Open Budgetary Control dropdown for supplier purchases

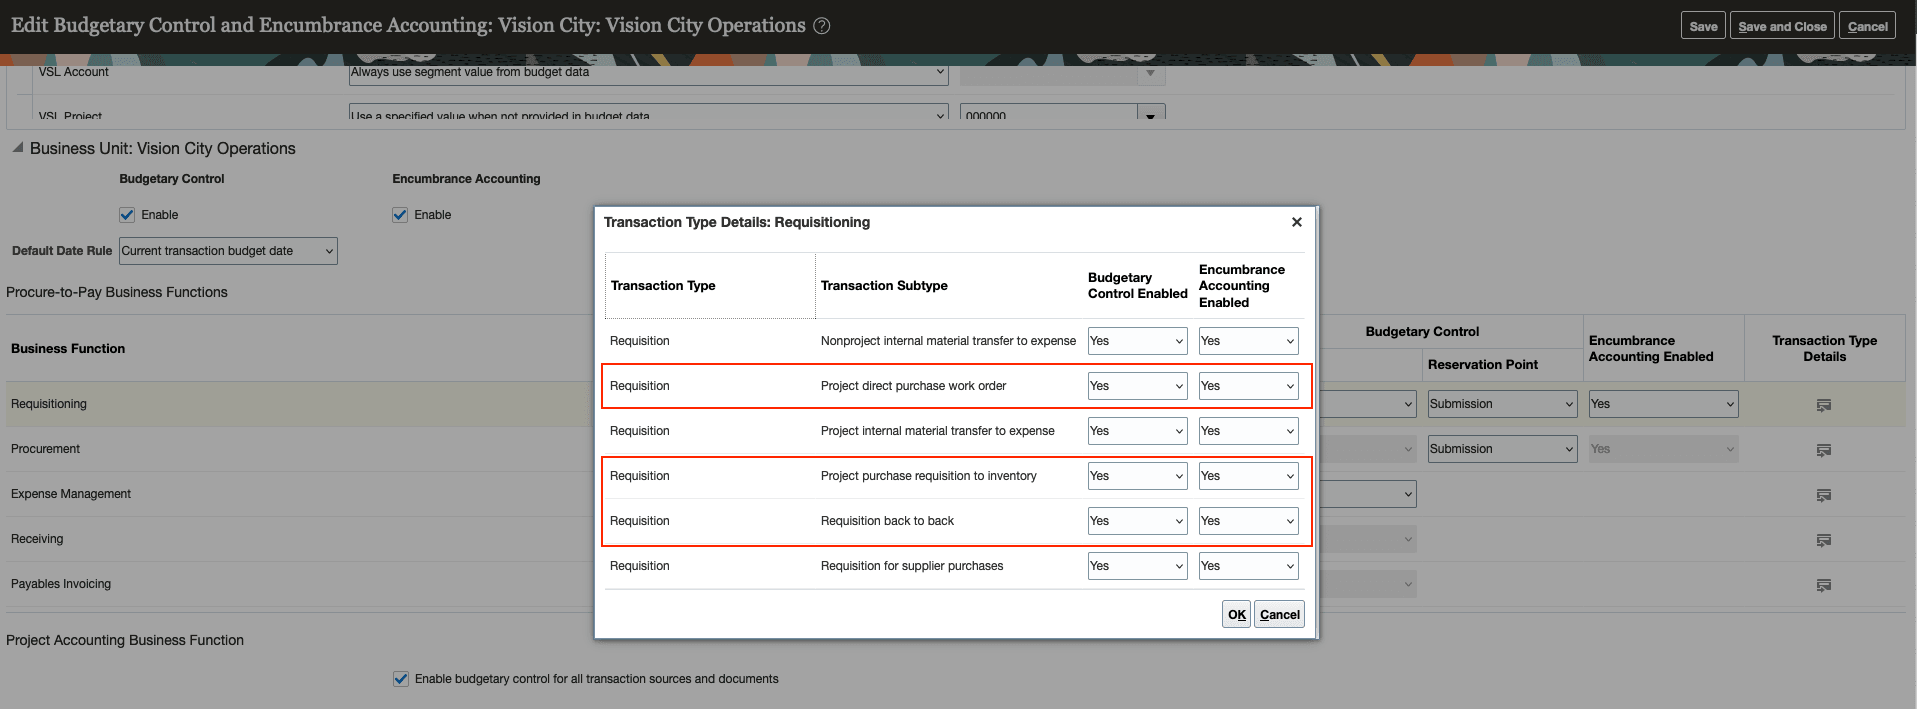(x=1138, y=566)
